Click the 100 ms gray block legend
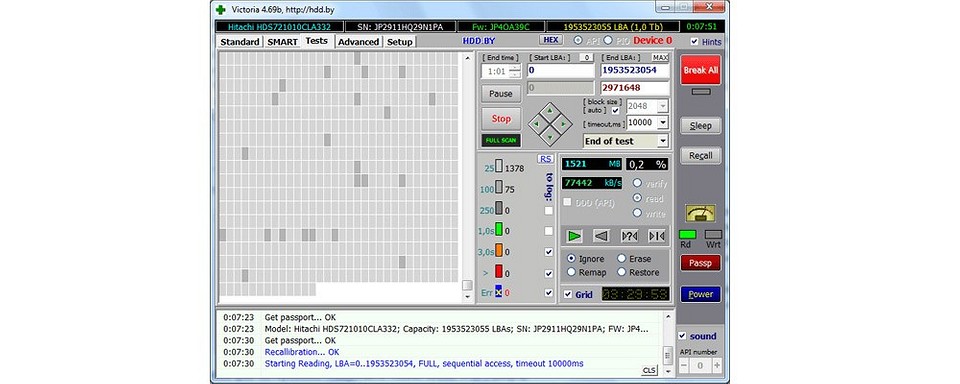The image size is (960, 384). pyautogui.click(x=499, y=188)
